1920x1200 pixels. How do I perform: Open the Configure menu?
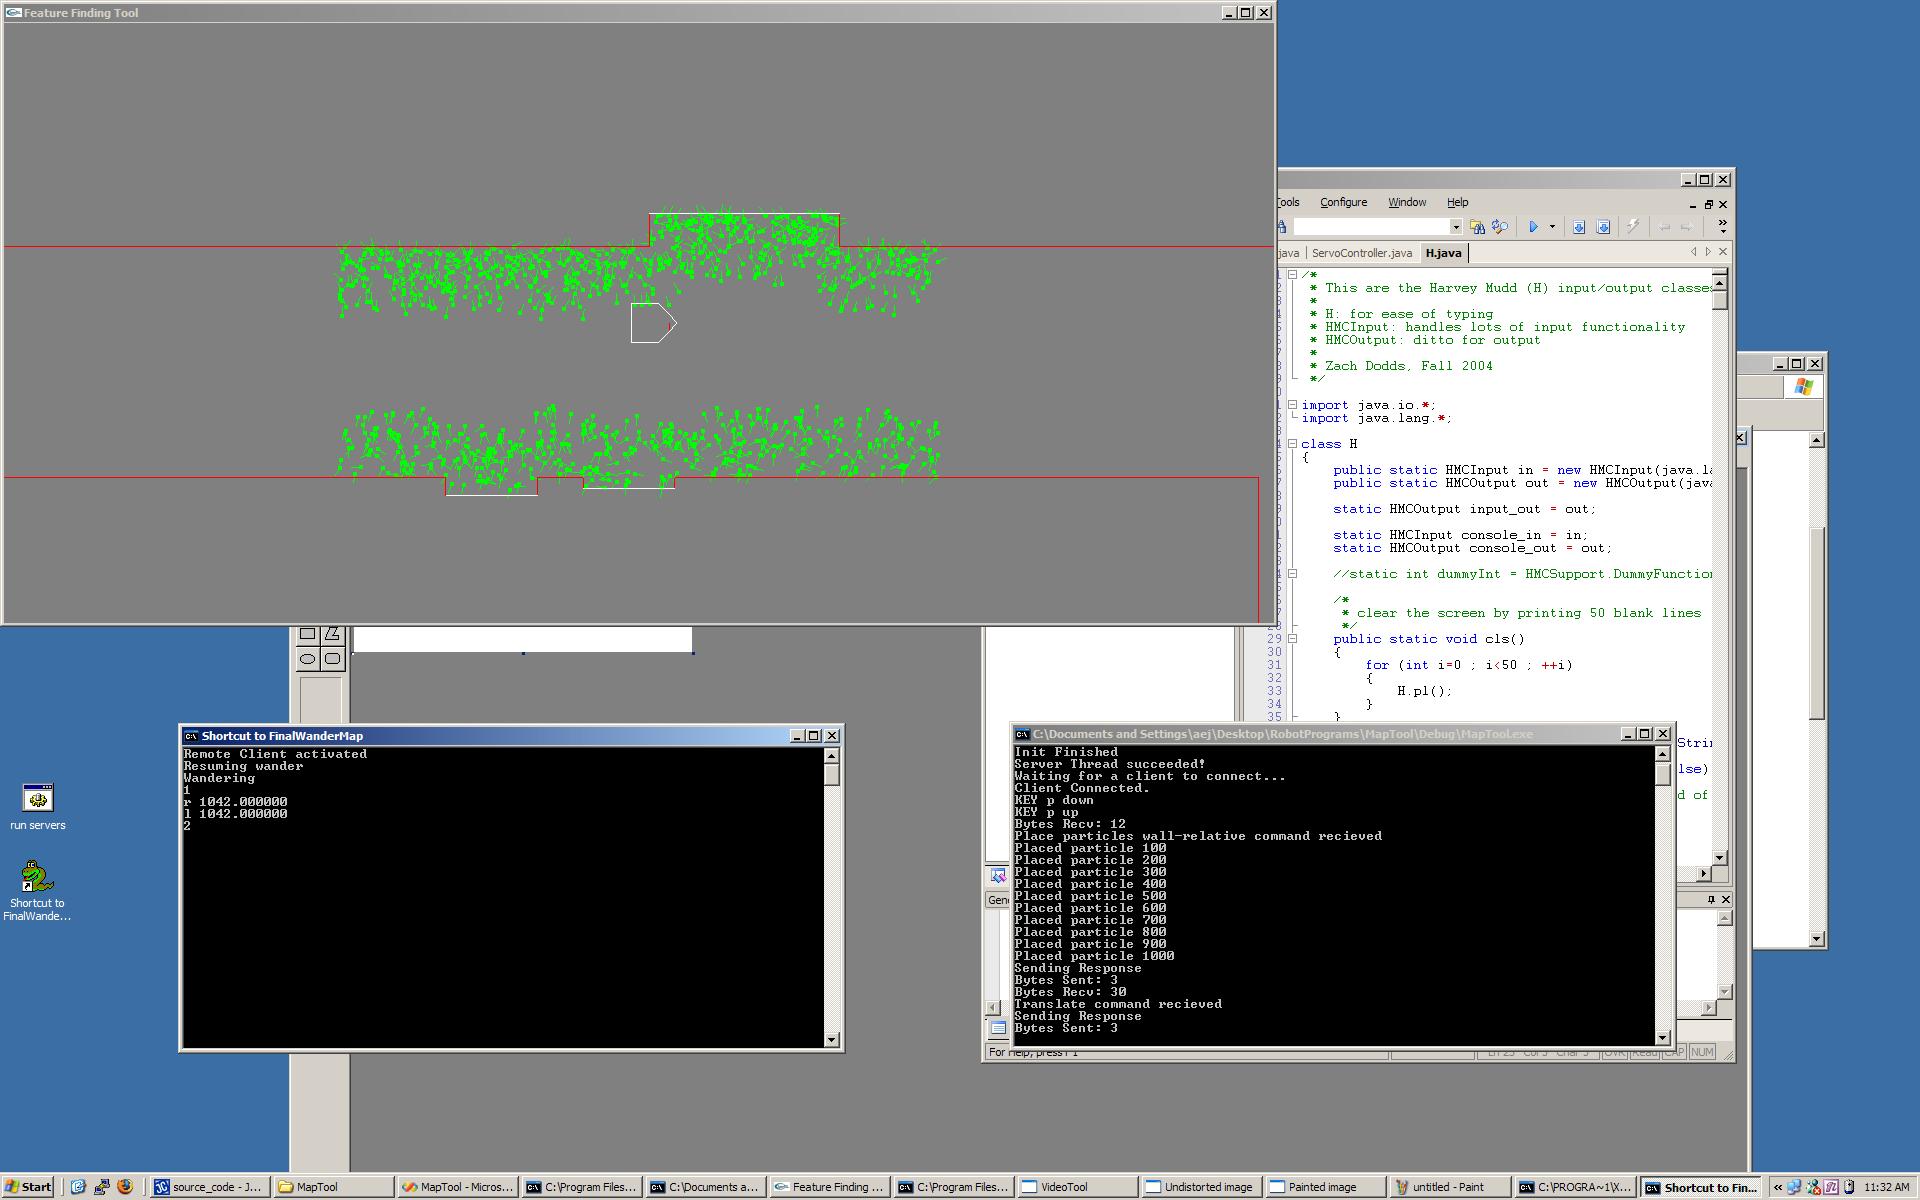click(x=1343, y=202)
